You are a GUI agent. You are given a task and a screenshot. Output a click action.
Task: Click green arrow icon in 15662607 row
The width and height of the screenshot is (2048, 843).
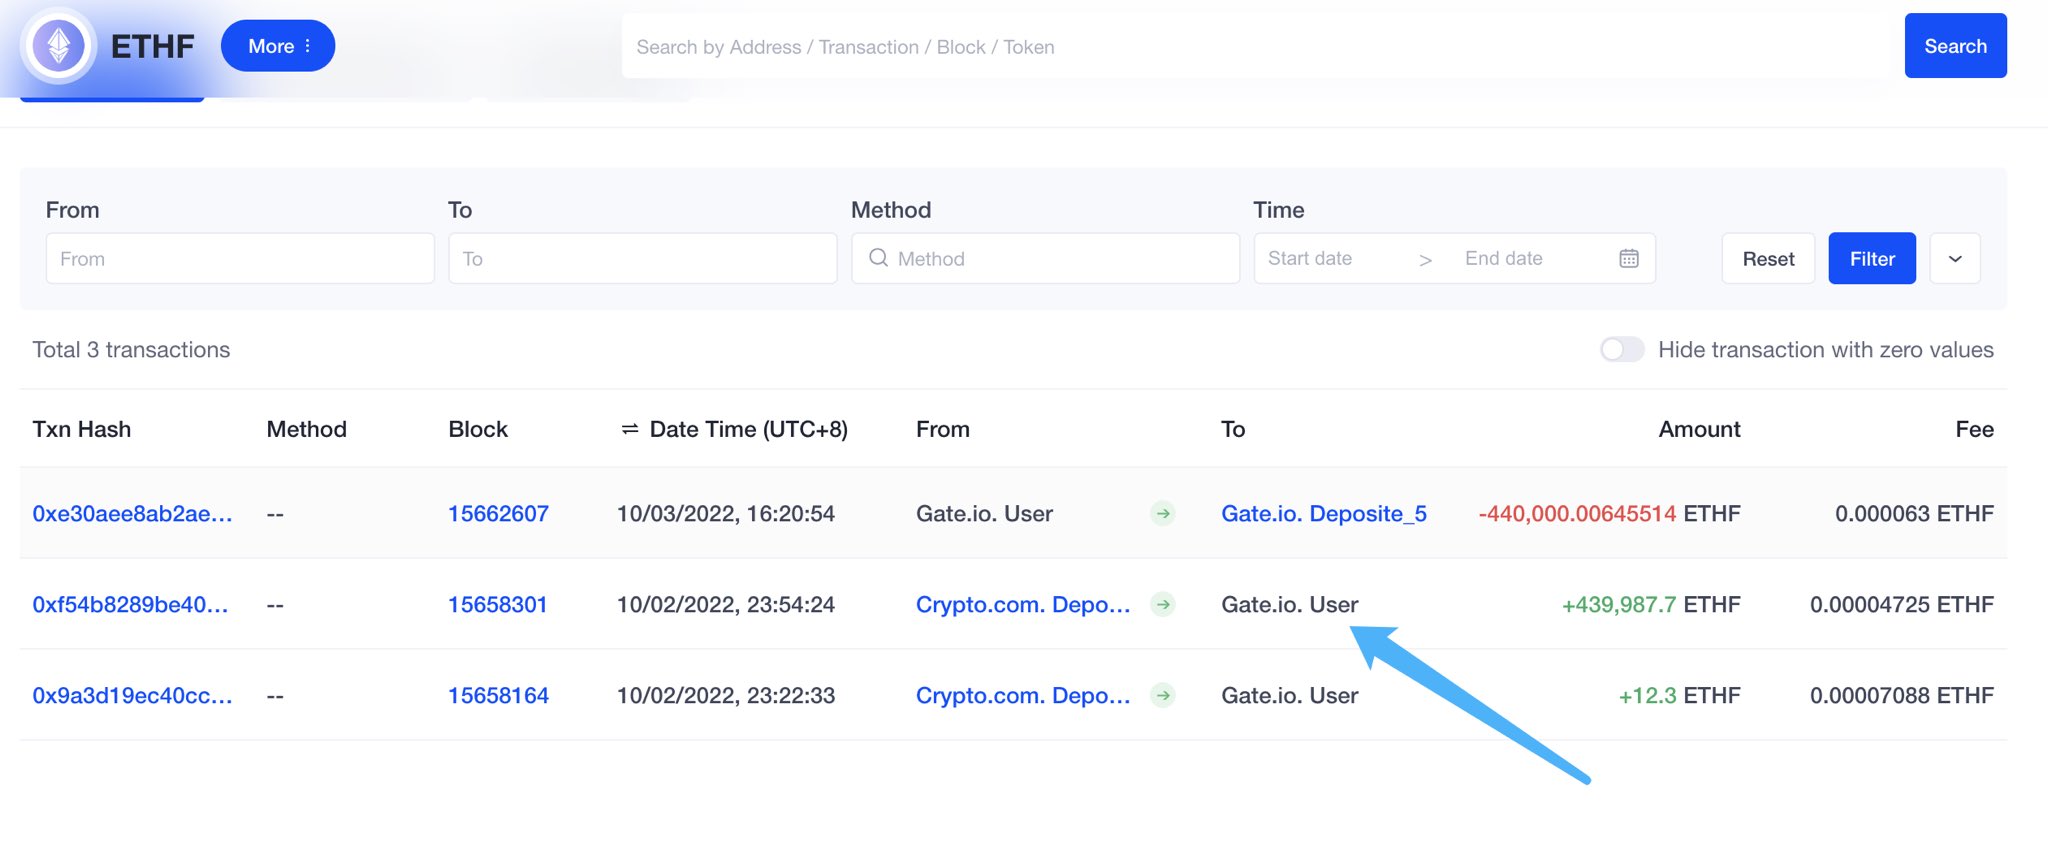click(1163, 514)
